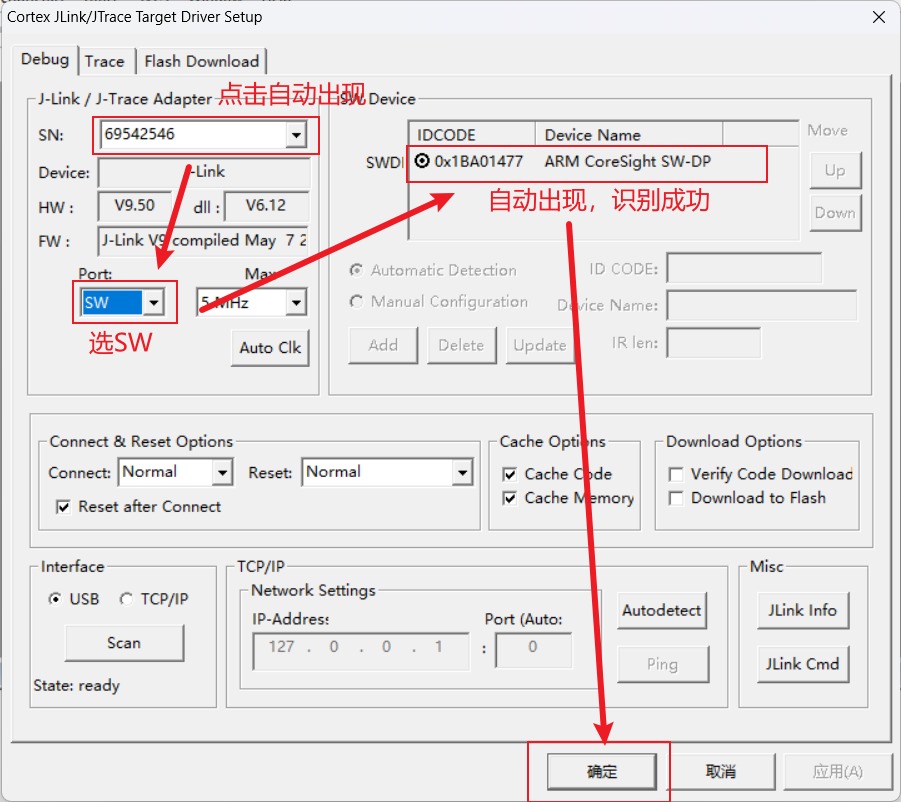Image resolution: width=901 pixels, height=802 pixels.
Task: Select the USB interface radio button
Action: coord(55,599)
